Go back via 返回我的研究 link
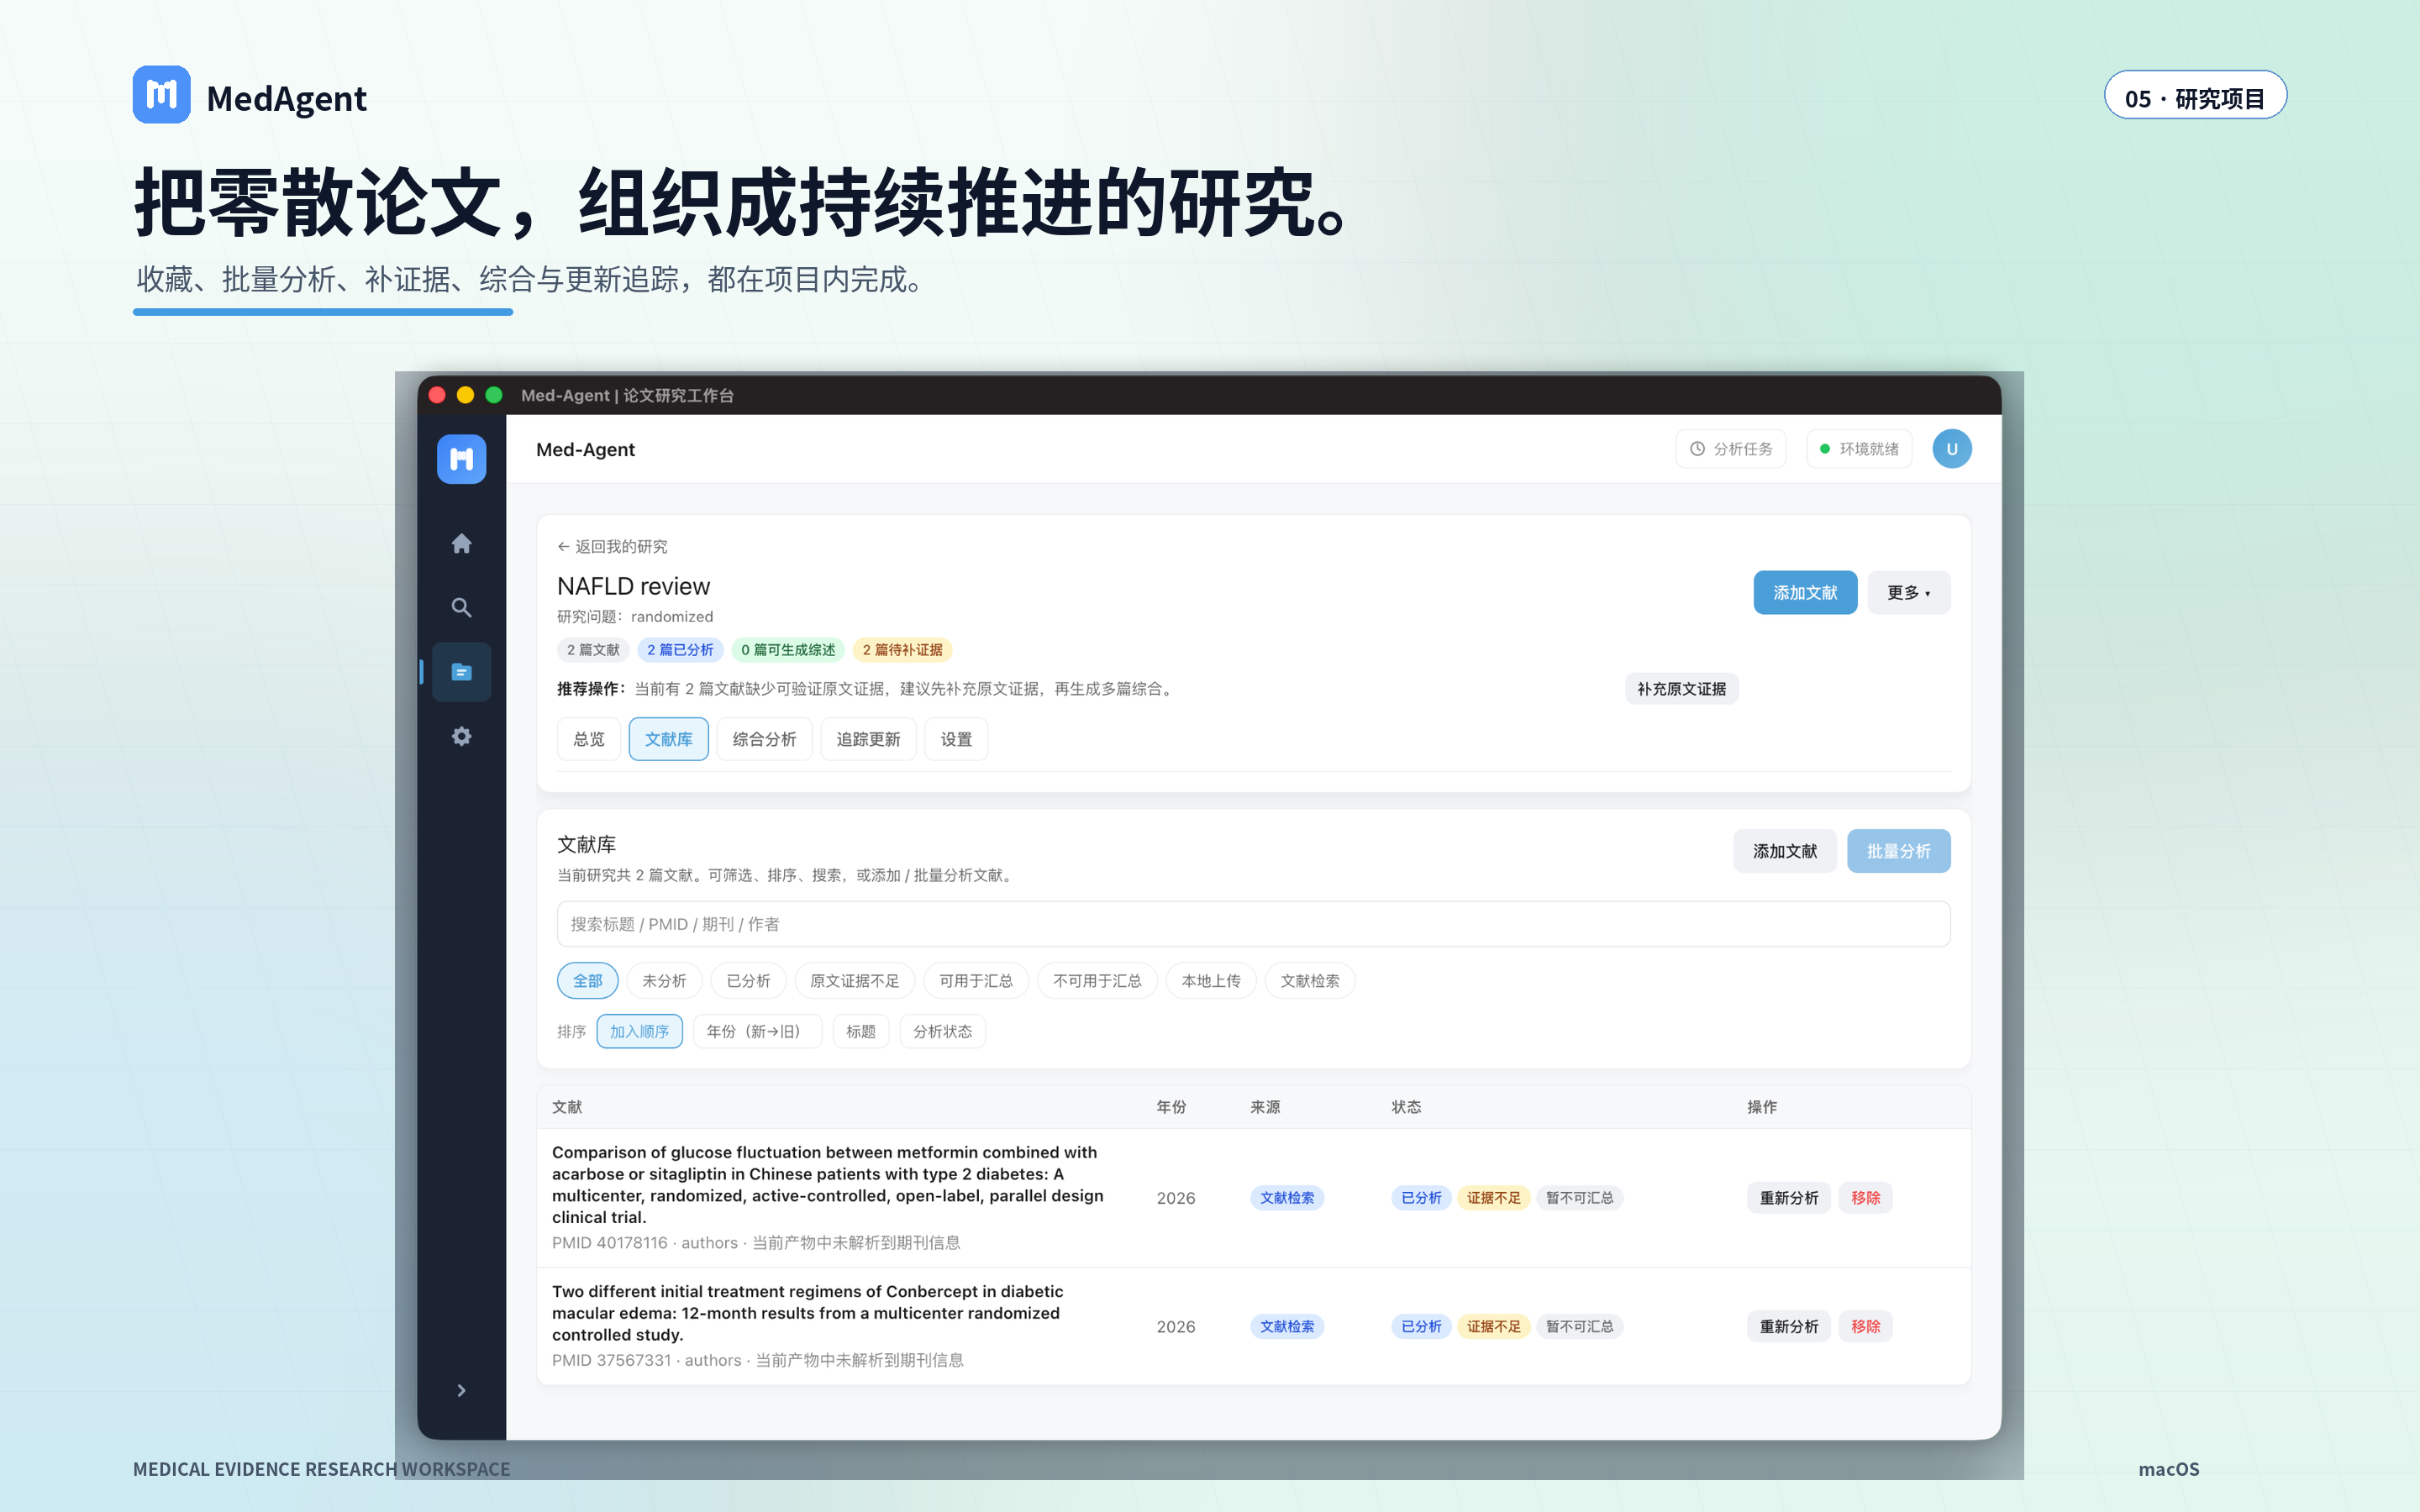Image resolution: width=2420 pixels, height=1512 pixels. tap(612, 546)
